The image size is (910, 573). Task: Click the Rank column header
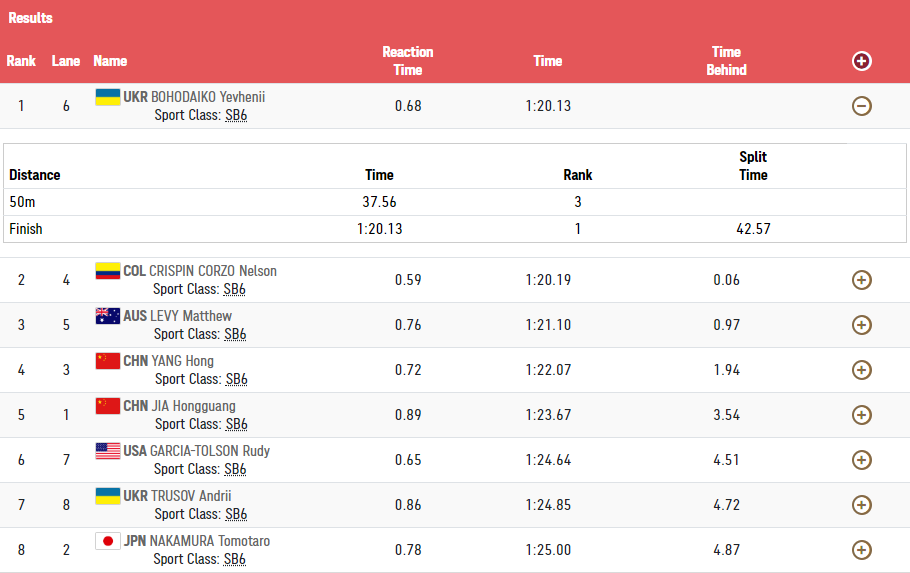[21, 61]
